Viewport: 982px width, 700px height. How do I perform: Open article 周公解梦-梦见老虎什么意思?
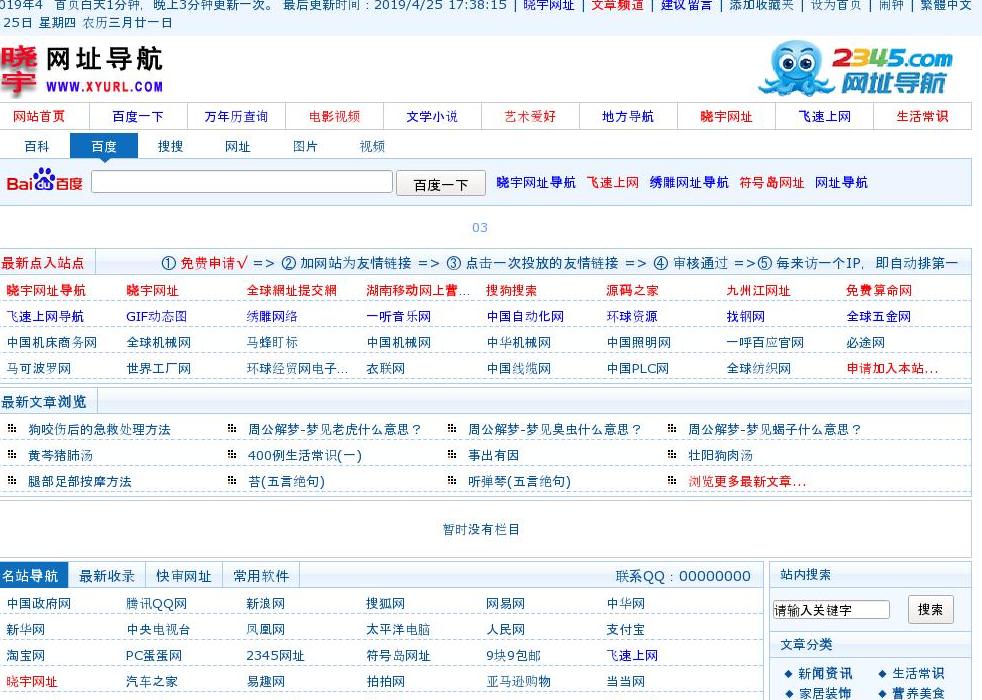point(334,430)
